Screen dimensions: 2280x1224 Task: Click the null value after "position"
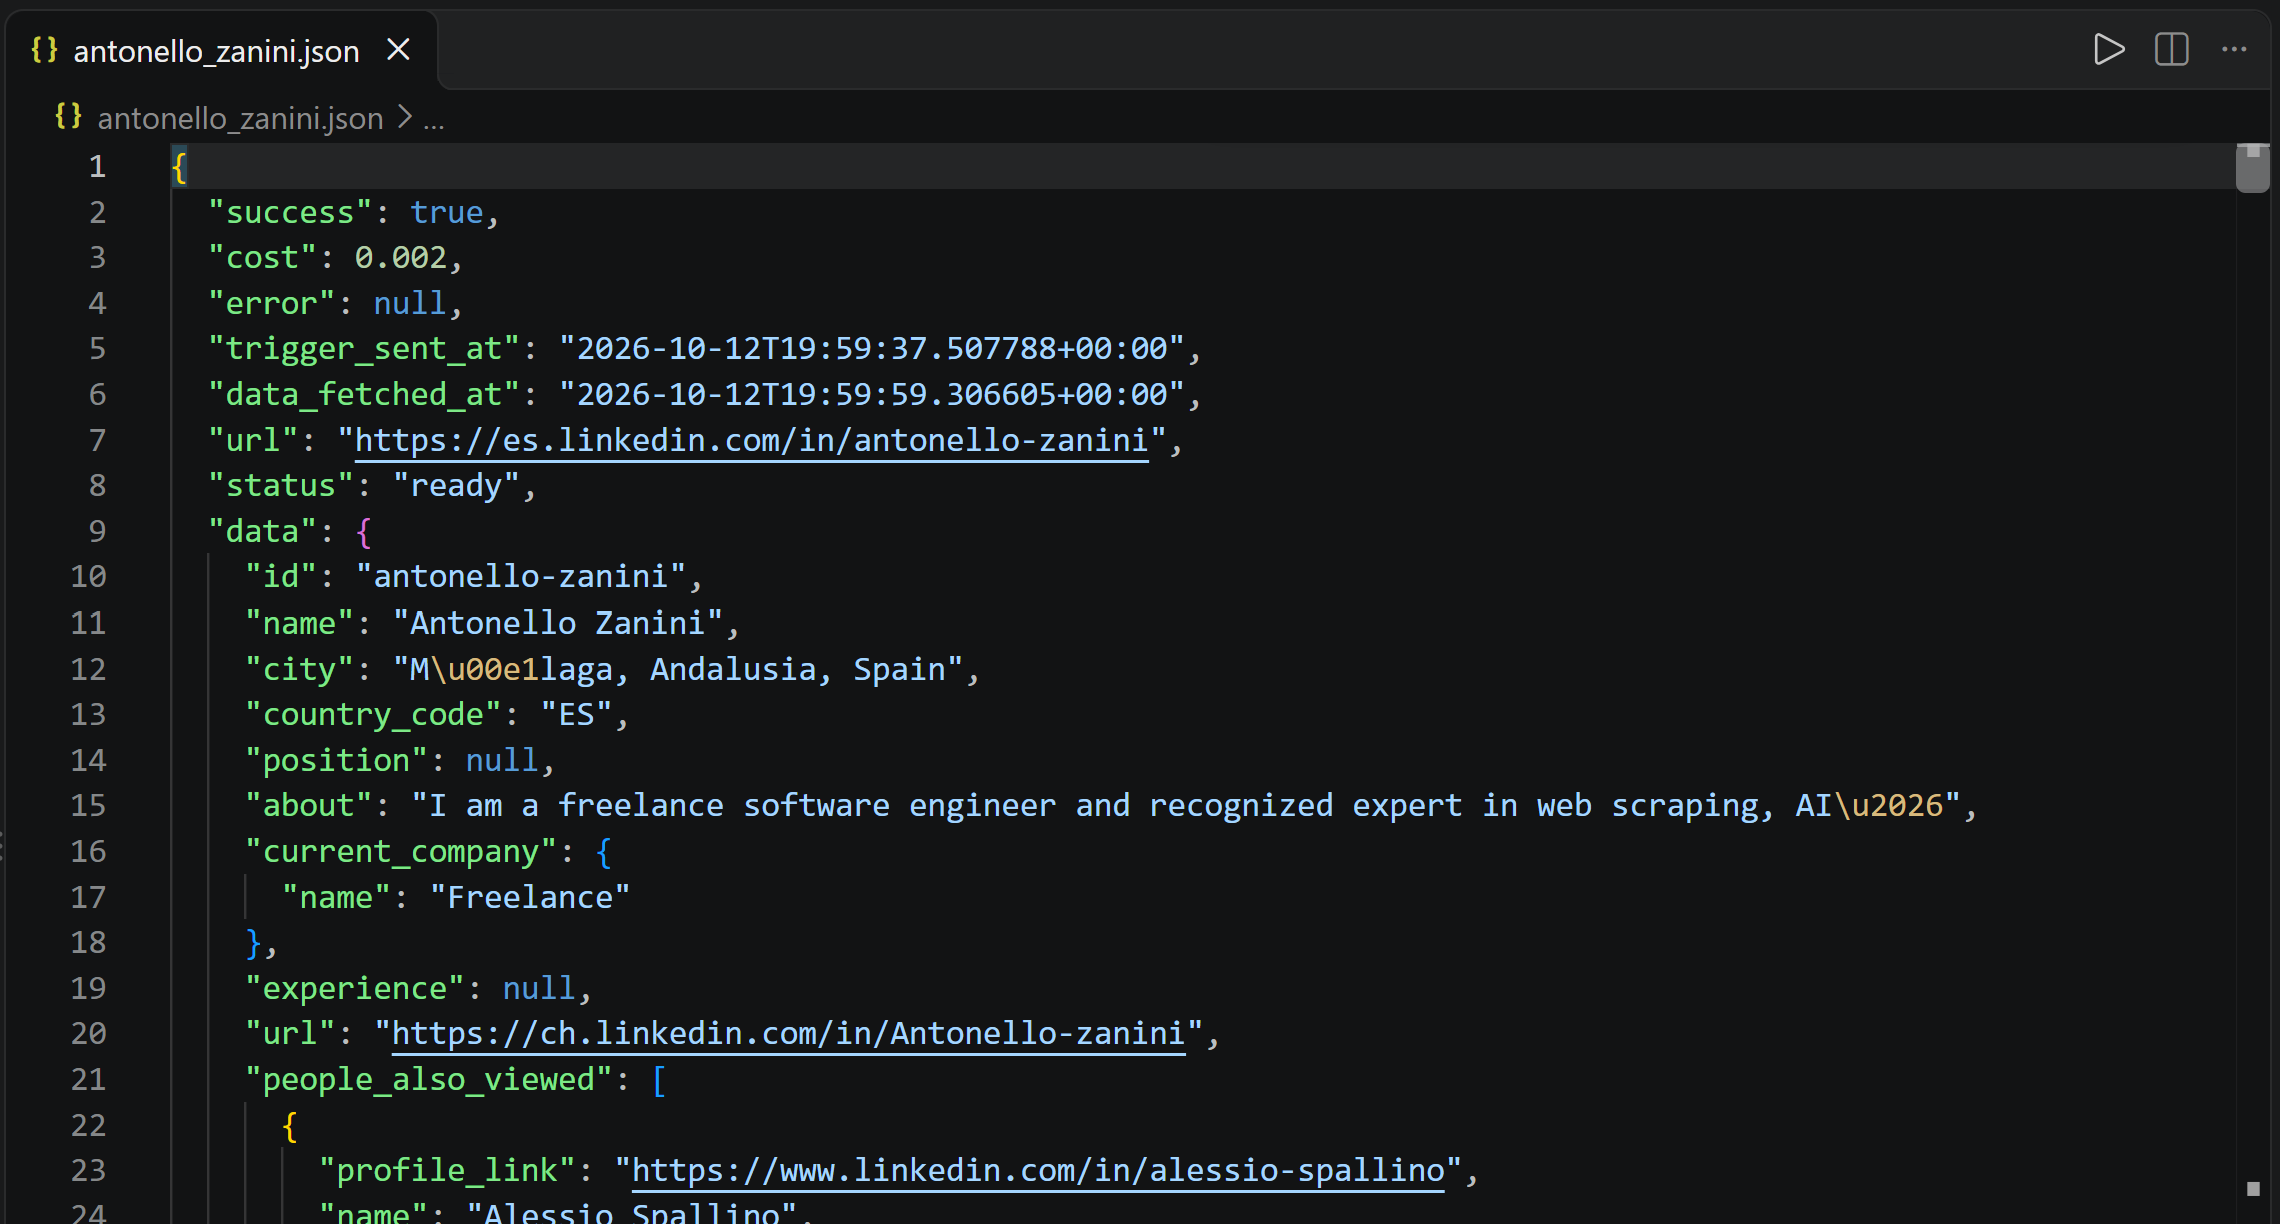coord(502,760)
